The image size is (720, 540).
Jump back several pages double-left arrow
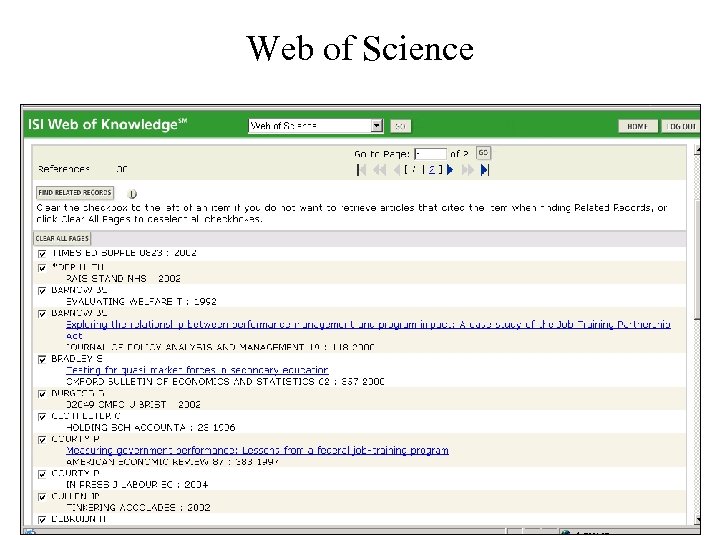tap(379, 170)
